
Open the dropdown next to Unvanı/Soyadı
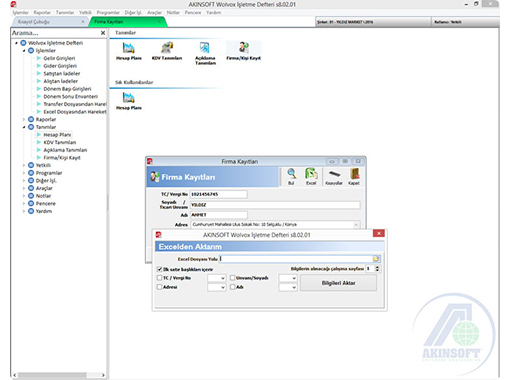pyautogui.click(x=288, y=278)
